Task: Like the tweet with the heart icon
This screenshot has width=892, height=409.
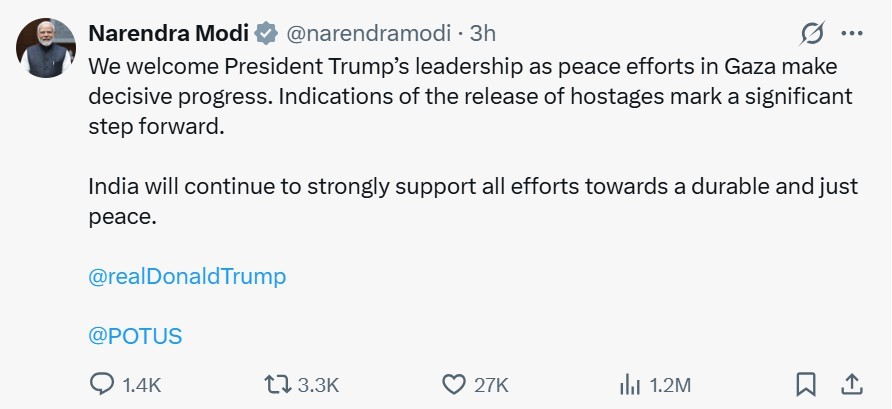Action: tap(454, 384)
